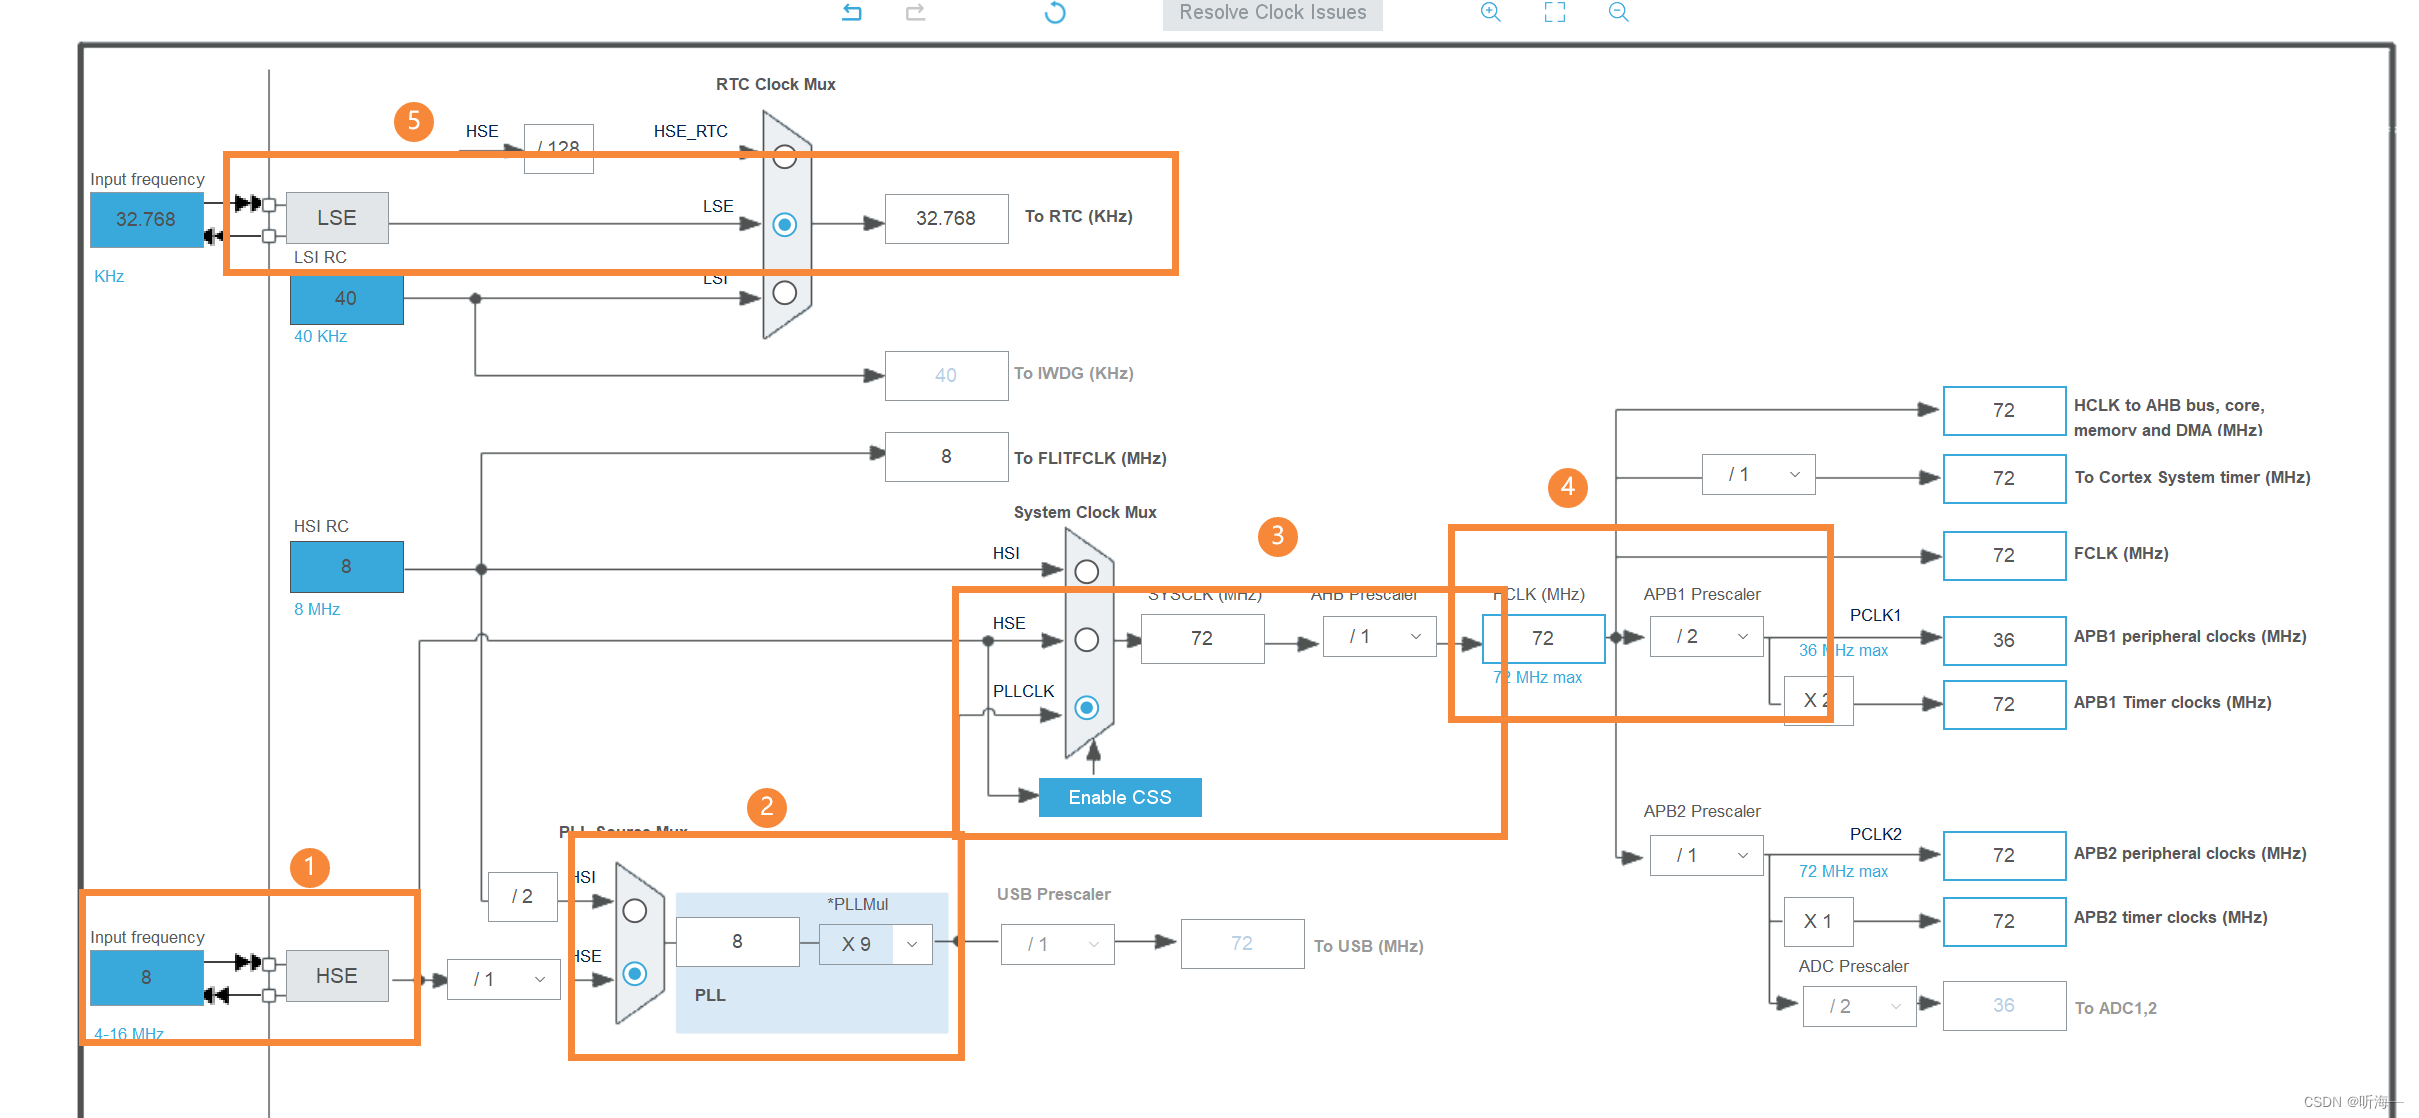Click APB1 peripheral clocks 36 box
Screen dimensions: 2419x1118
2004,640
